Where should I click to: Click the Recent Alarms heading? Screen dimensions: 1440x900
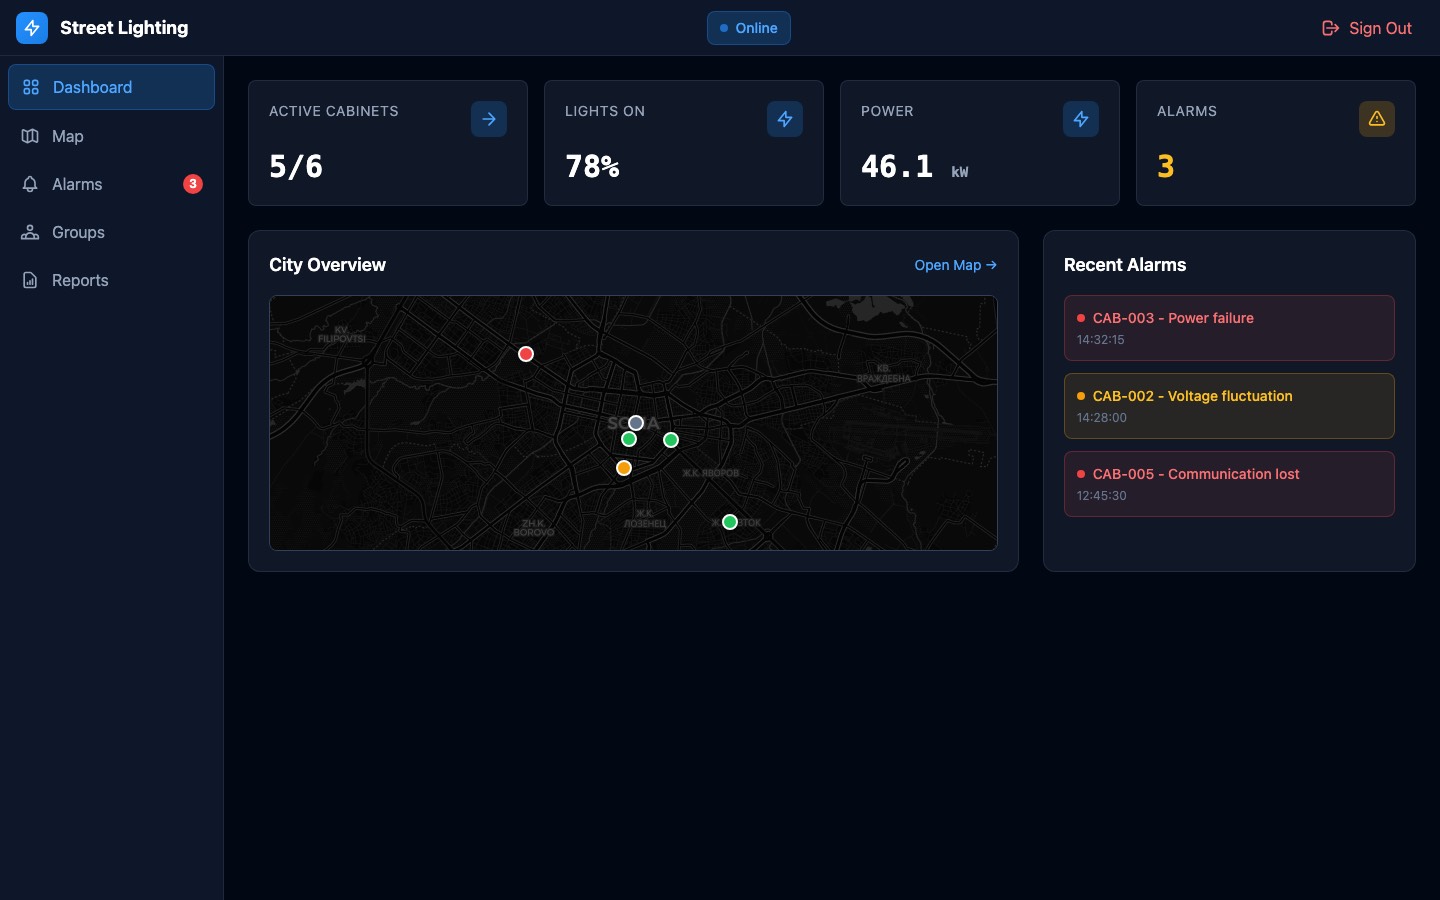point(1125,265)
